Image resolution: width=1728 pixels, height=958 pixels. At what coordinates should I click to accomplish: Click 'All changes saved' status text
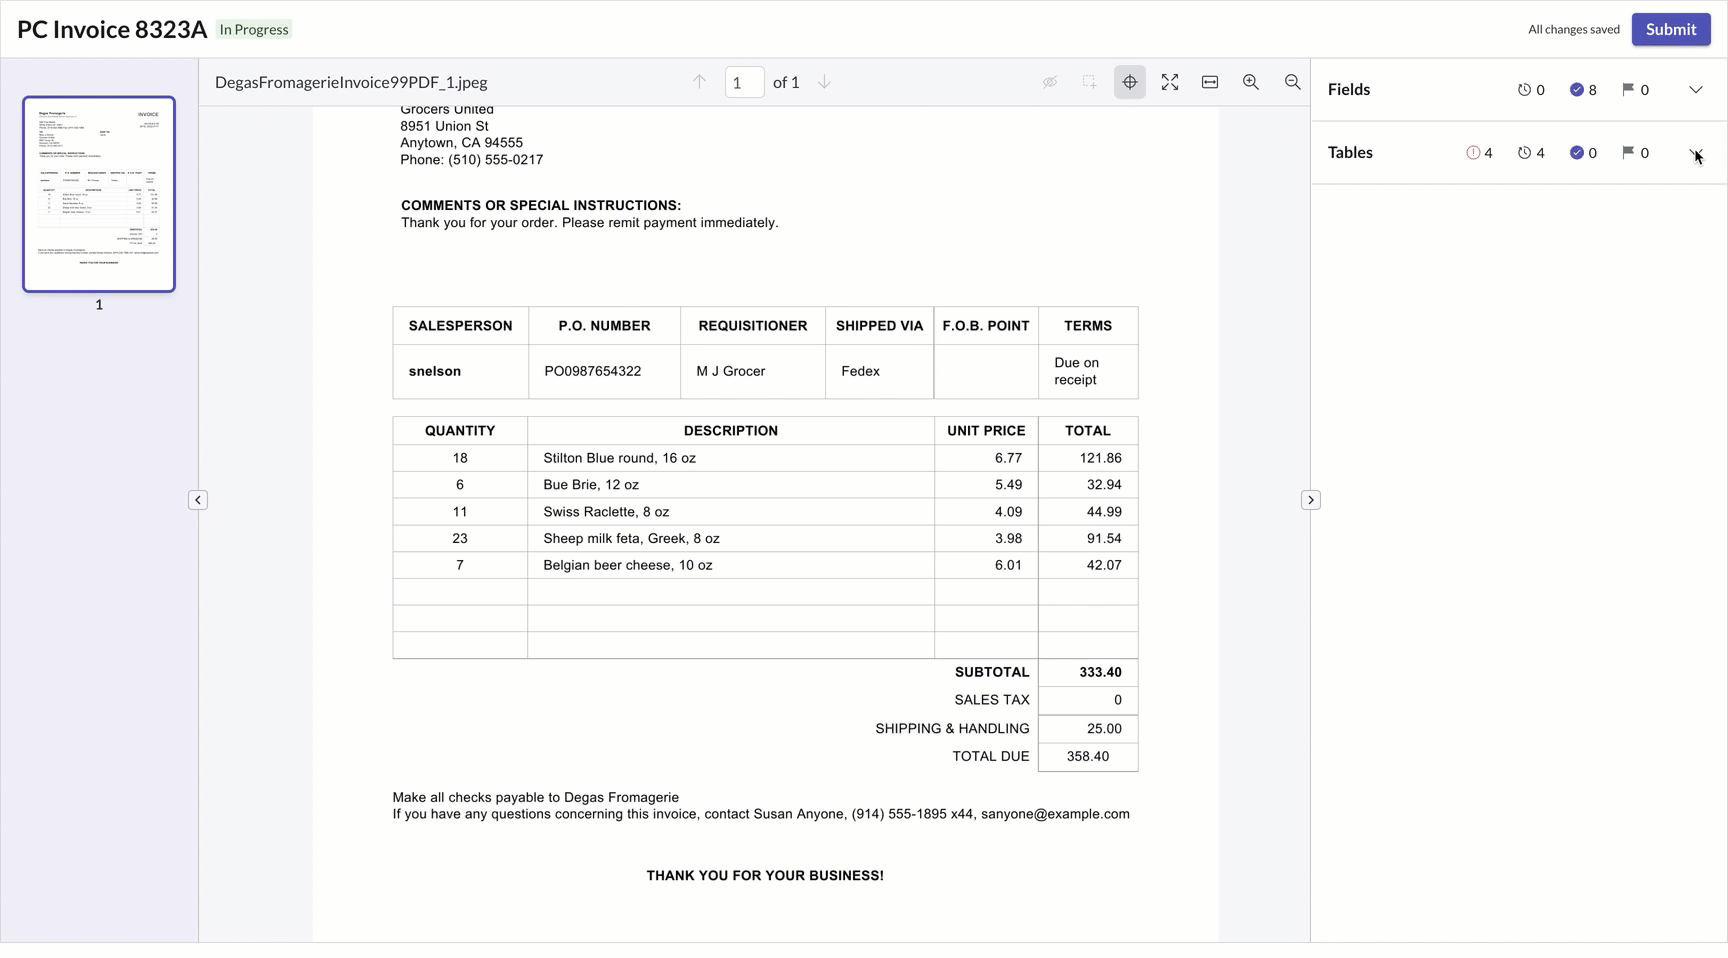1574,29
